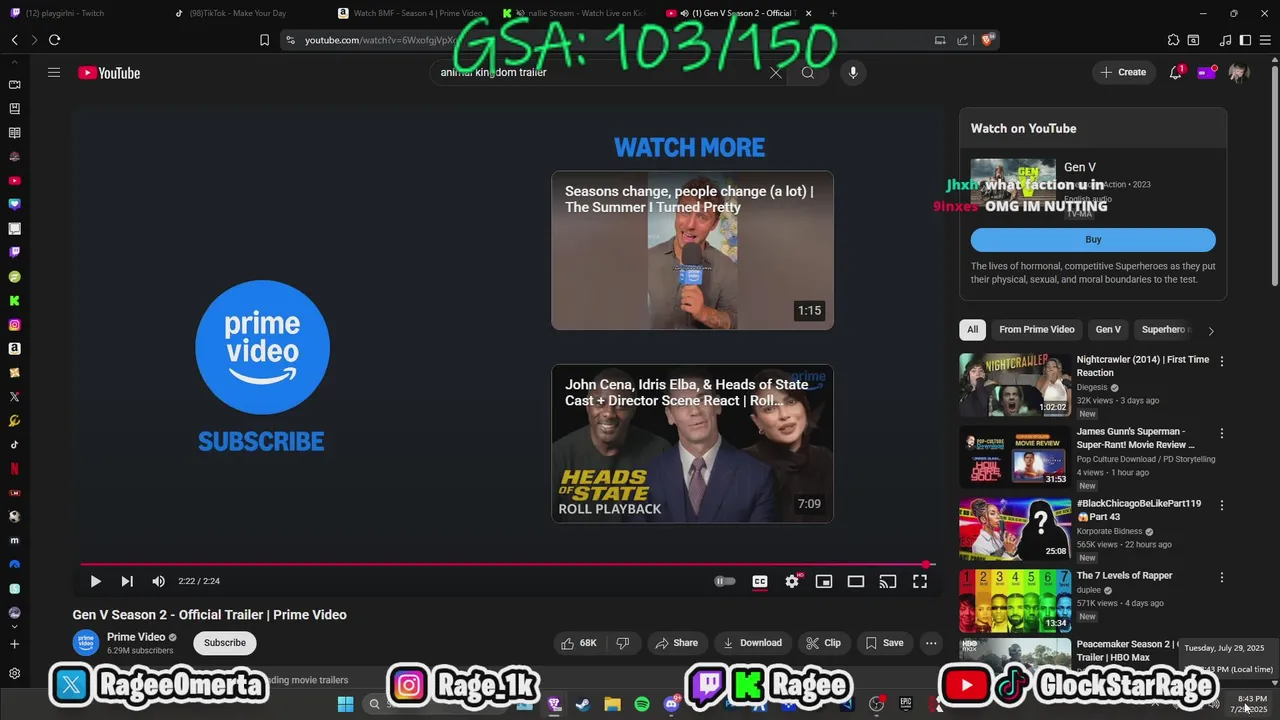Switch to theater mode

856,581
